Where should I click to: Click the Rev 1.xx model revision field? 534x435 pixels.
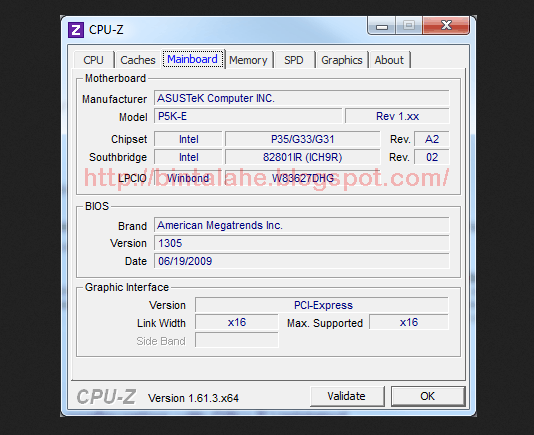pos(397,116)
